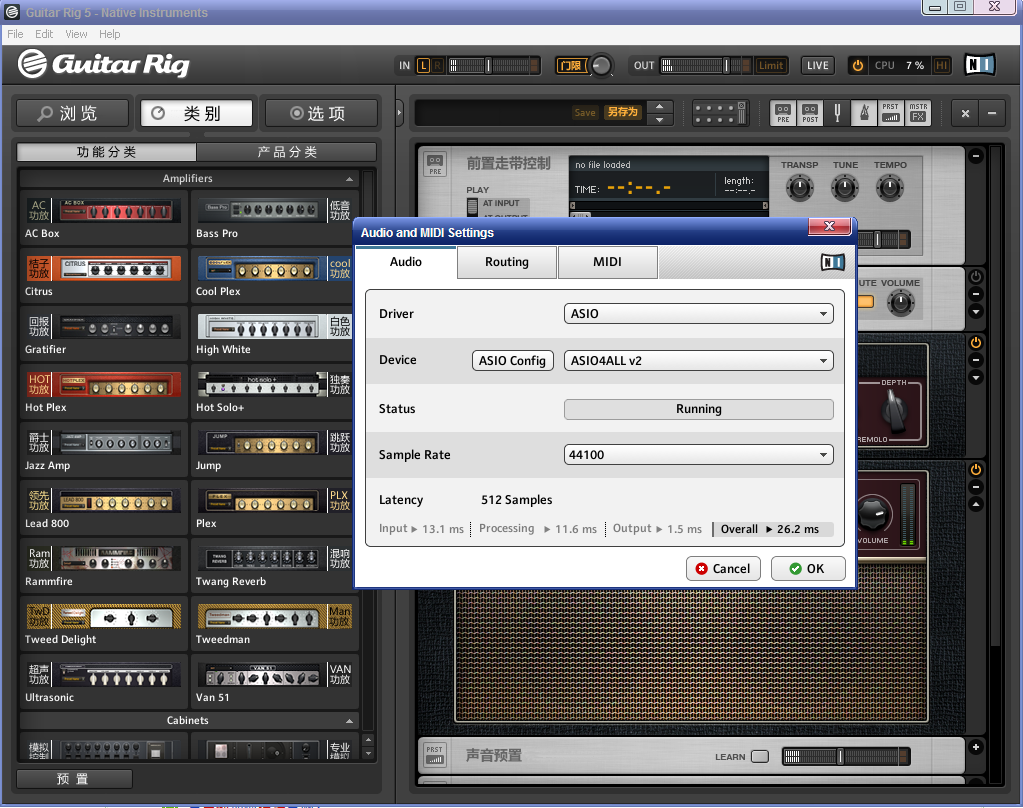The height and width of the screenshot is (808, 1023).
Task: Toggle the power button next to CPU meter
Action: click(858, 64)
